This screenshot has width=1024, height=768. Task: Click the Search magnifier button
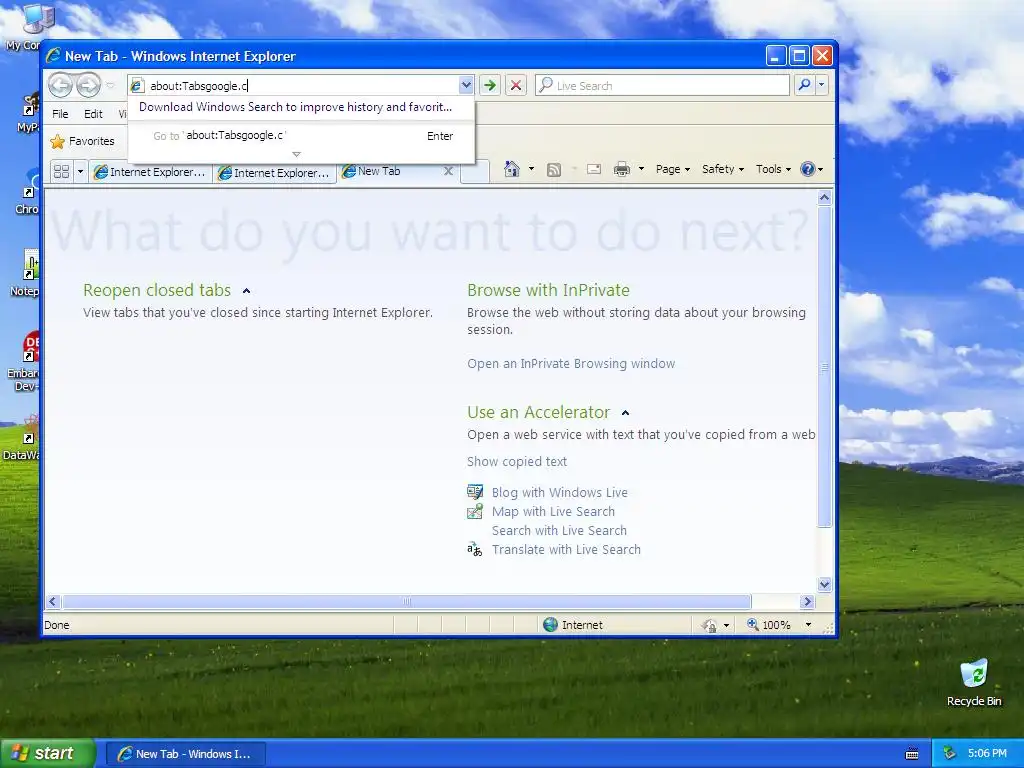coord(805,85)
